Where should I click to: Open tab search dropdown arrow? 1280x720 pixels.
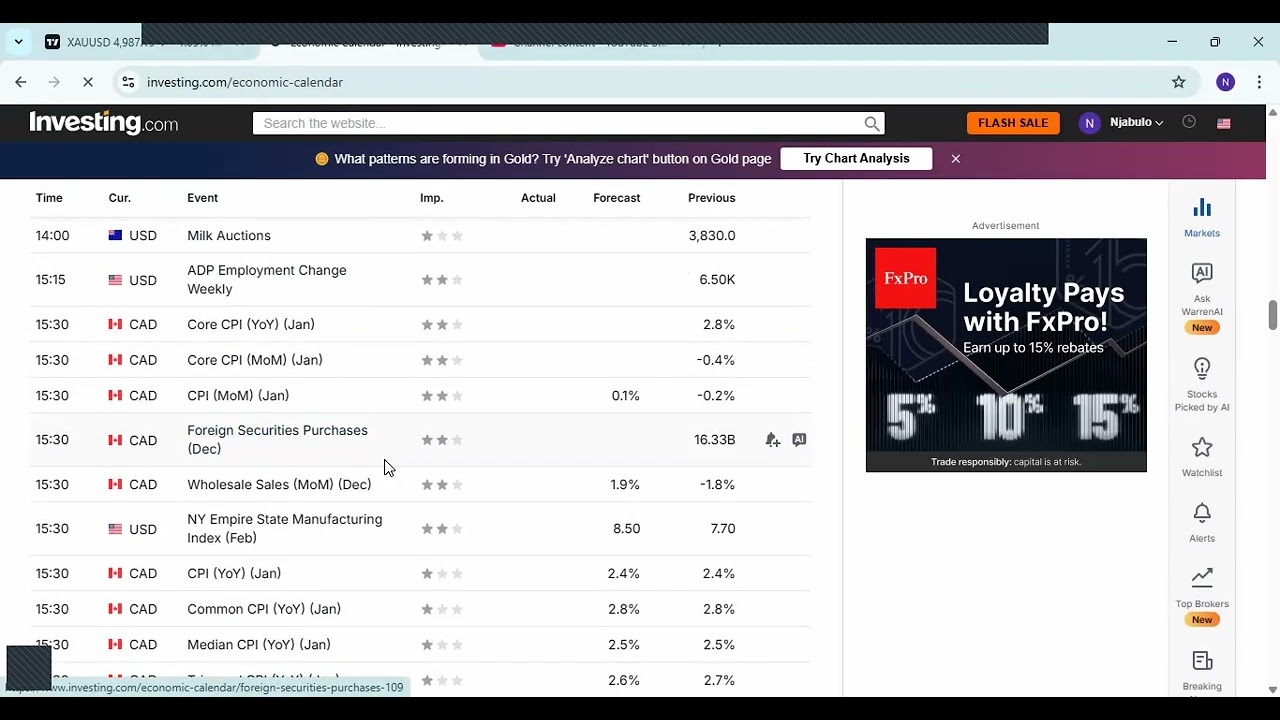tap(18, 42)
